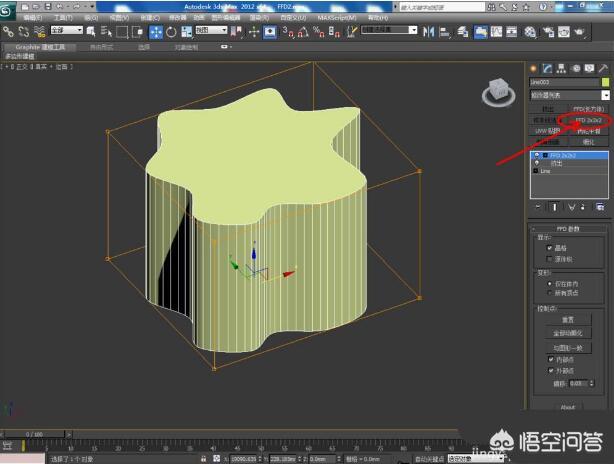Open the Create tab of command panel
The image size is (614, 464).
535,68
